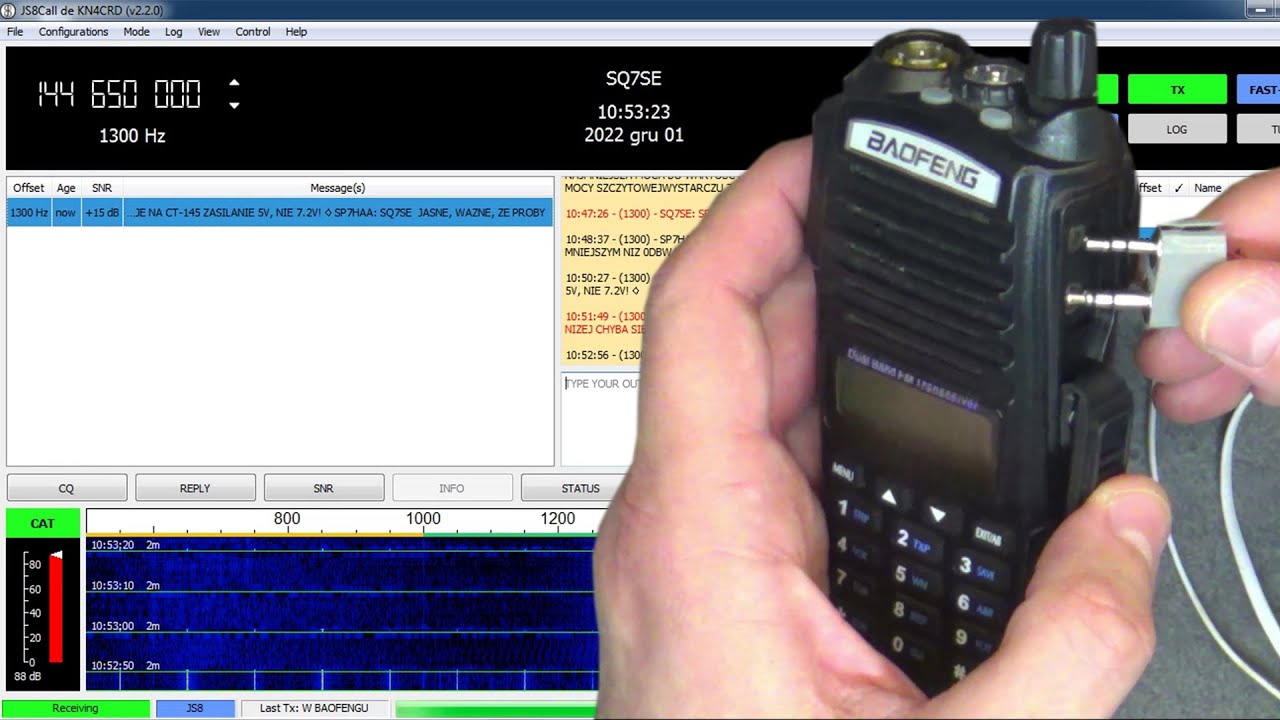Click the 10:51:49 red log entry
The image size is (1280, 720).
[606, 323]
